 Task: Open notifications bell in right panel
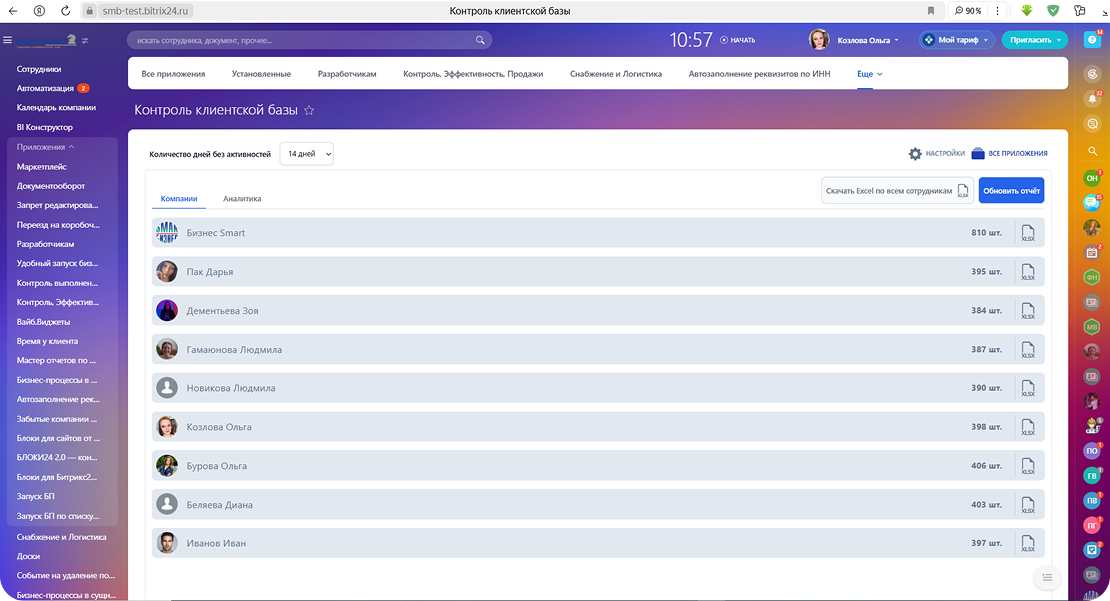pos(1092,99)
